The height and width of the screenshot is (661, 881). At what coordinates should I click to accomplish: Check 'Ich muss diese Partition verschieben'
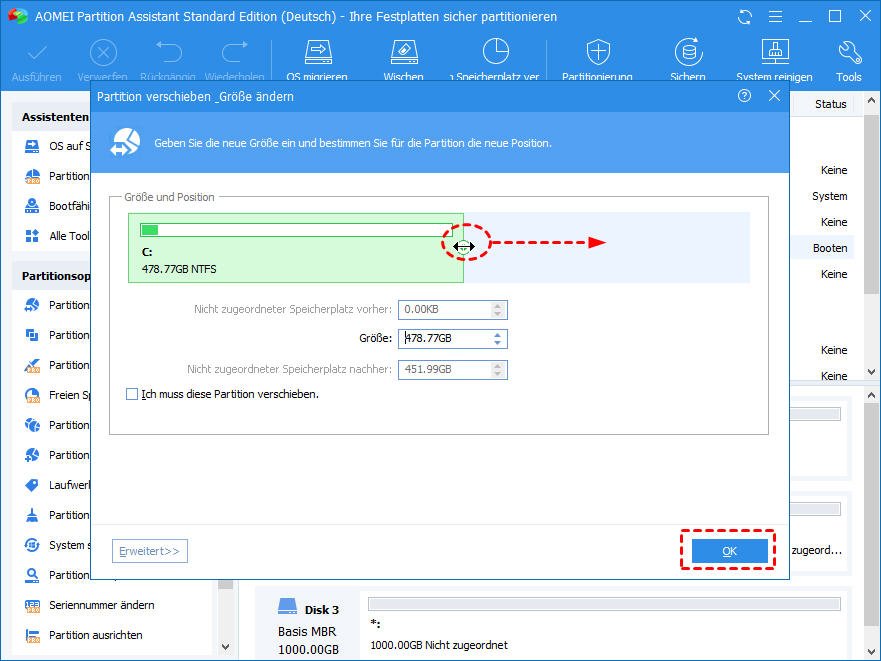(x=132, y=394)
